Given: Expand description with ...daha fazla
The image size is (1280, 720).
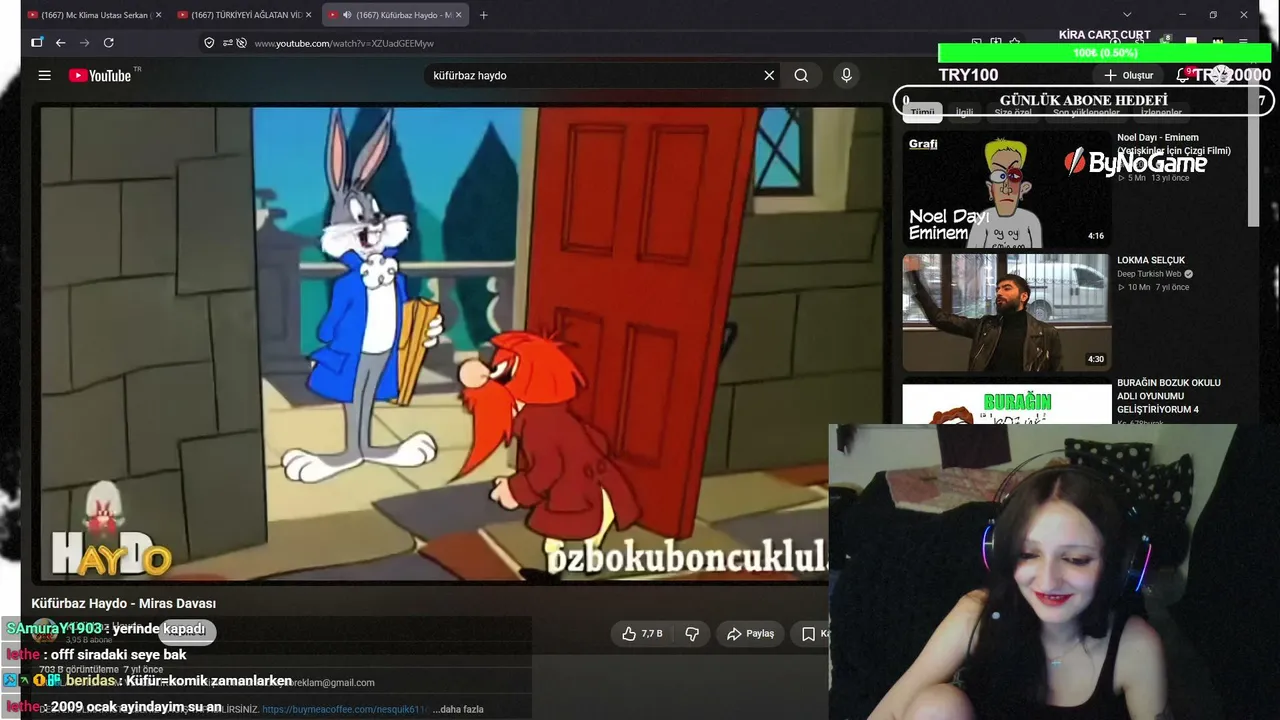Looking at the screenshot, I should pyautogui.click(x=458, y=709).
